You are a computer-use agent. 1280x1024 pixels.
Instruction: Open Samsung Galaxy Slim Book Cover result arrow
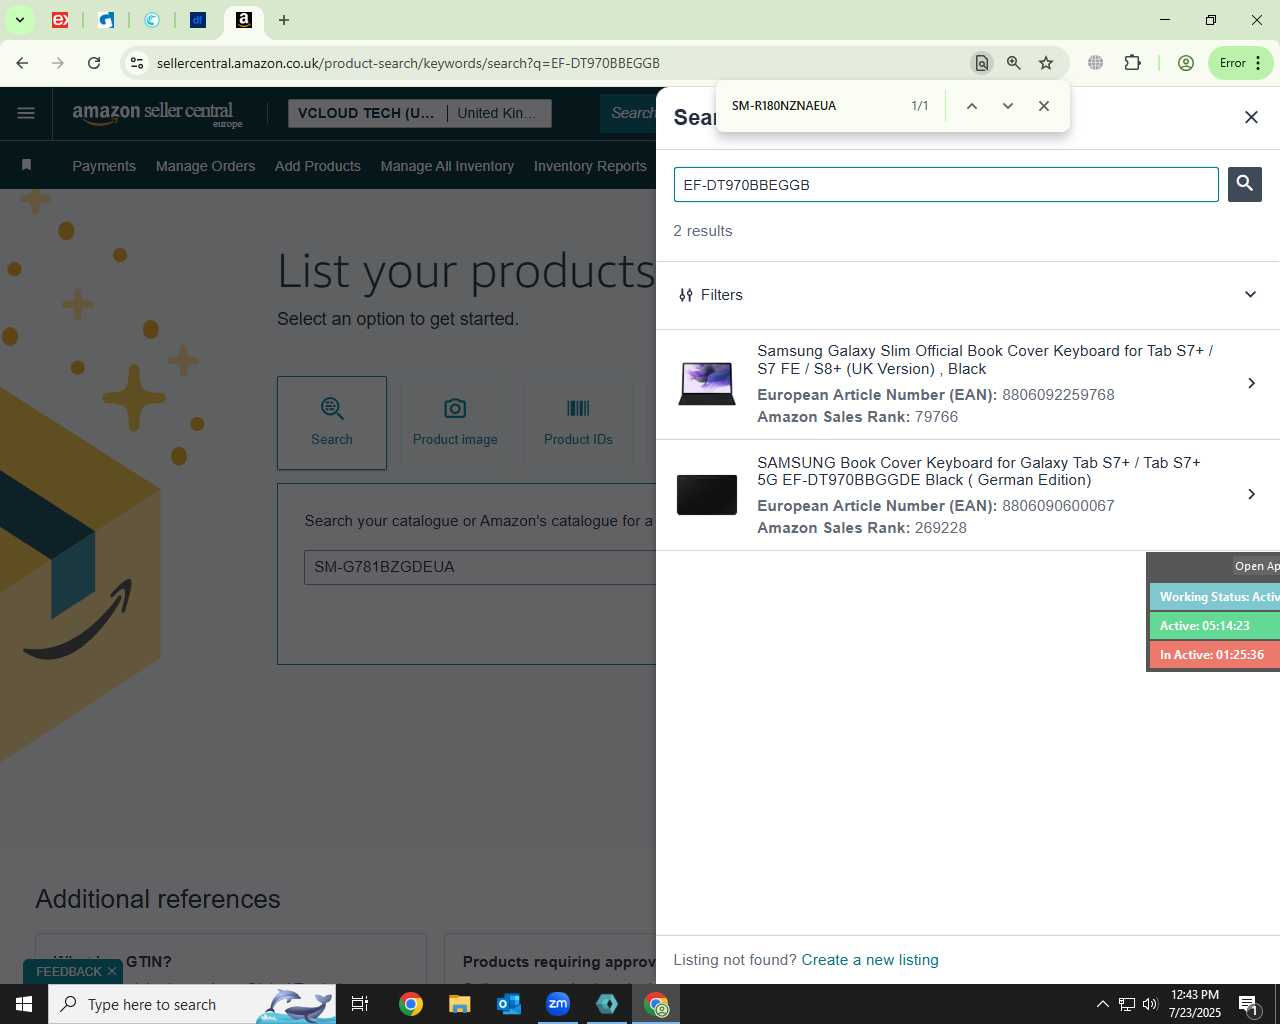pos(1251,383)
